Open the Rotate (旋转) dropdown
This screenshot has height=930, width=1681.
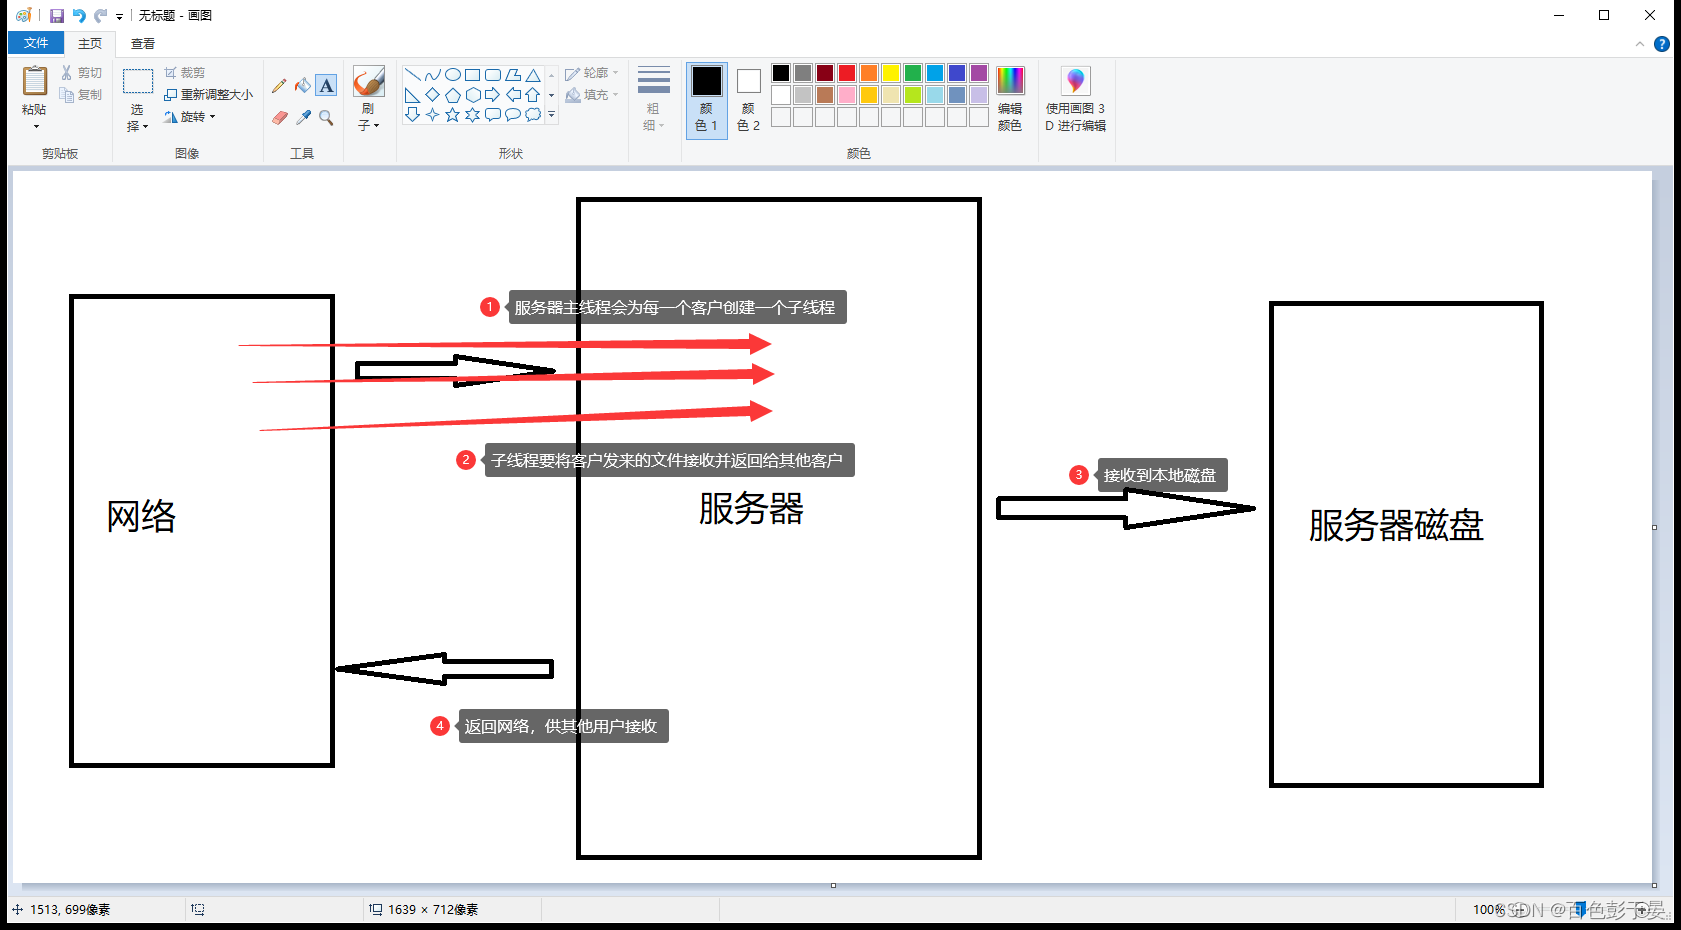pyautogui.click(x=190, y=117)
